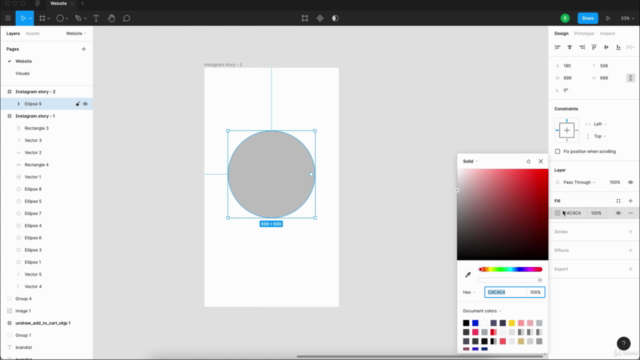The image size is (640, 360).
Task: Add a new page with plus icon
Action: point(84,49)
